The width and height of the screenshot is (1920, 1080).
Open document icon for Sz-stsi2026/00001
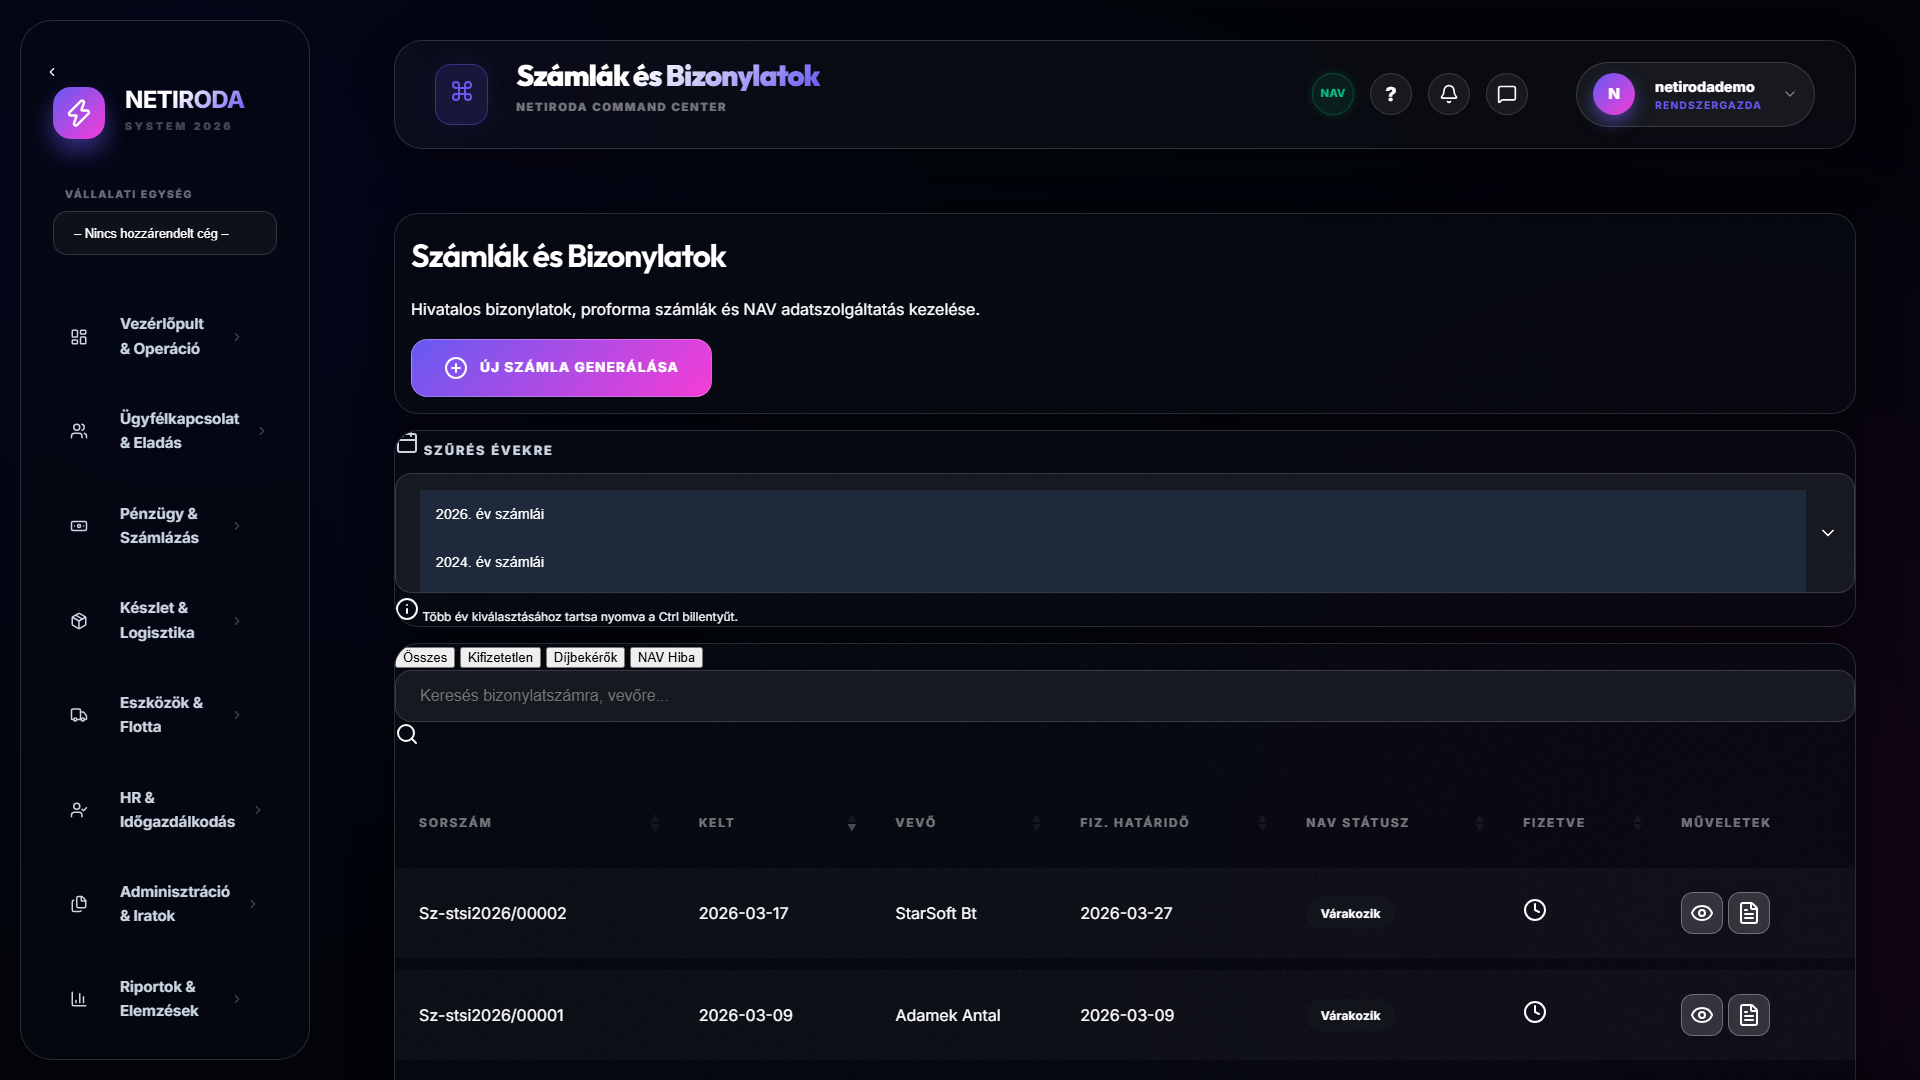click(x=1748, y=1015)
